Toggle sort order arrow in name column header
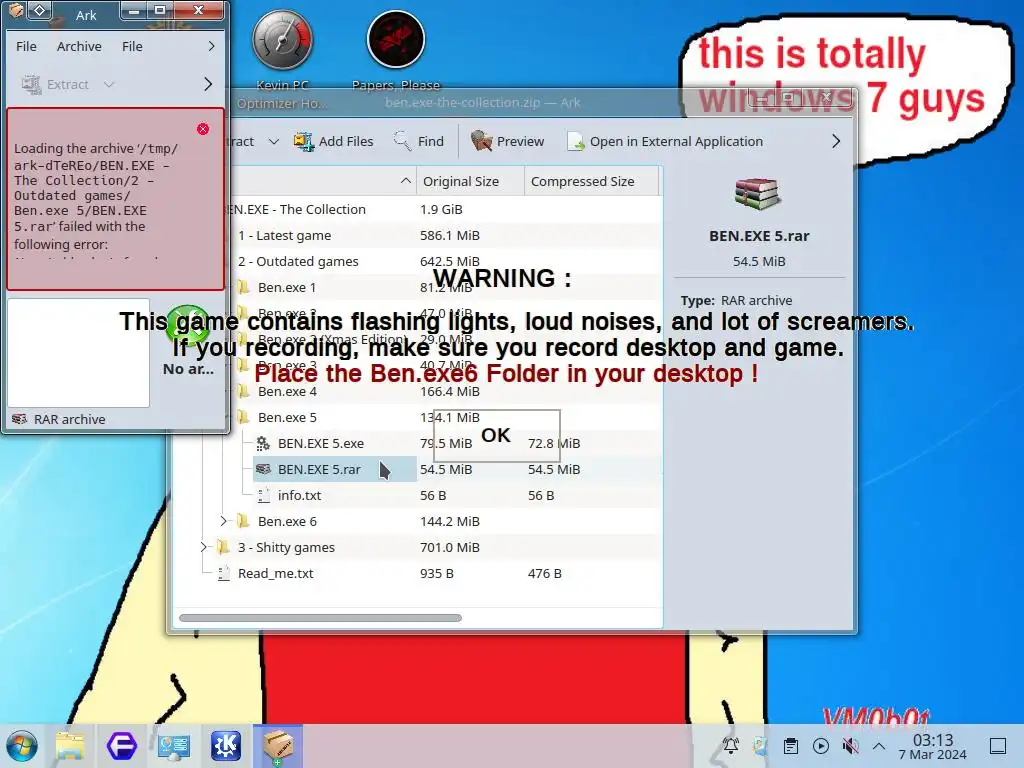Screen dimensions: 1024x768 pyautogui.click(x=406, y=181)
